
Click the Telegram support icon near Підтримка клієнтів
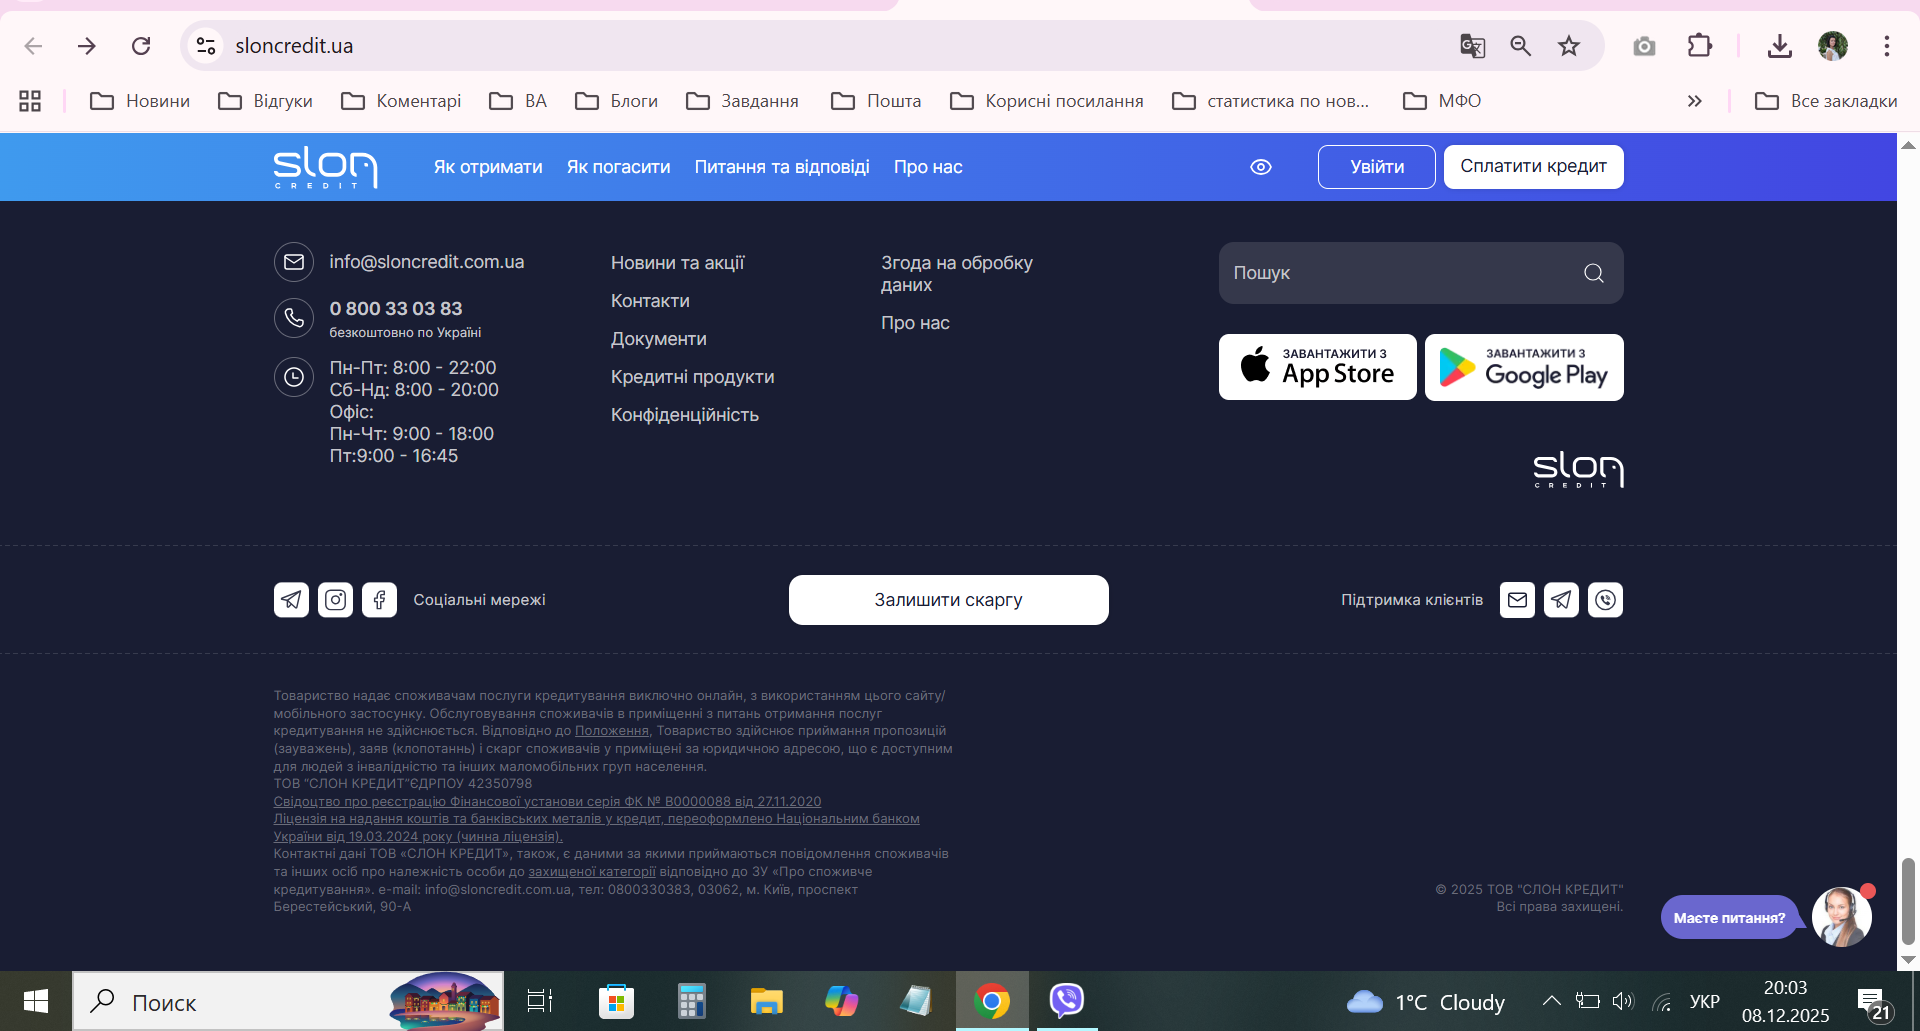tap(1561, 600)
